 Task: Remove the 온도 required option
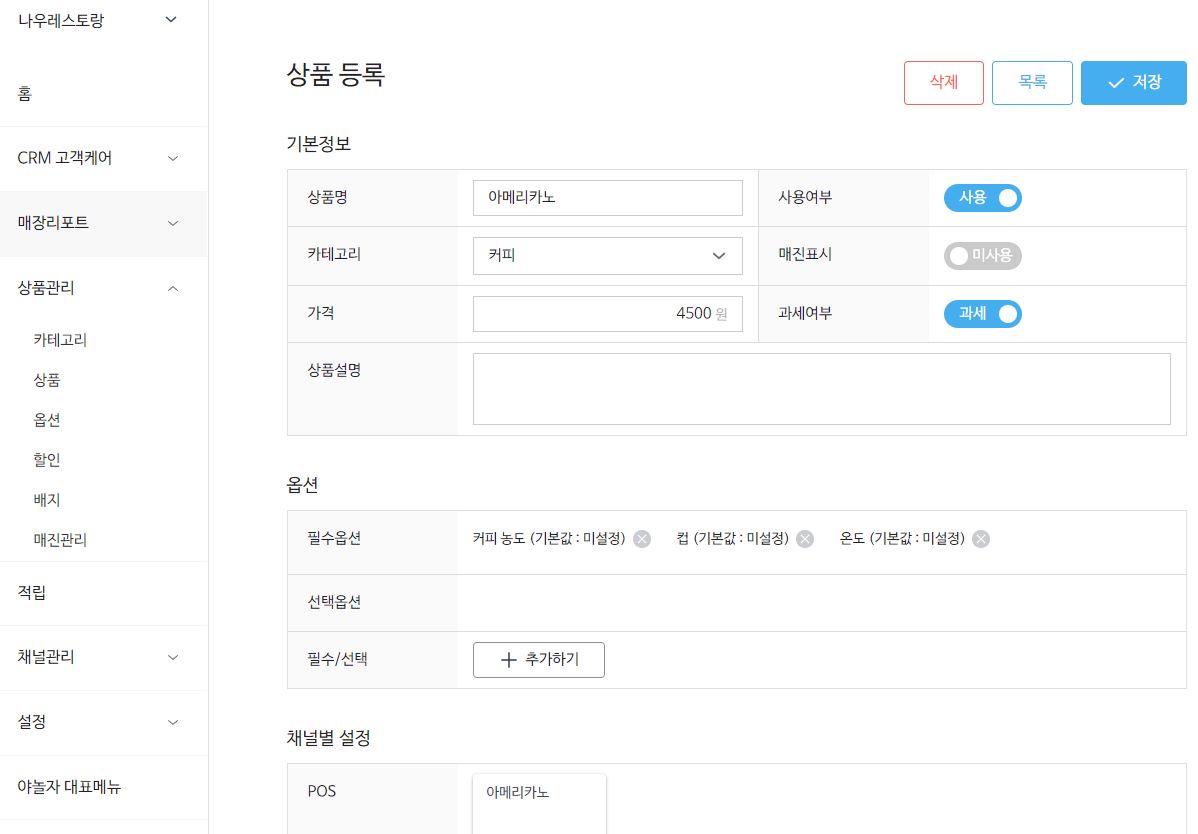(981, 539)
